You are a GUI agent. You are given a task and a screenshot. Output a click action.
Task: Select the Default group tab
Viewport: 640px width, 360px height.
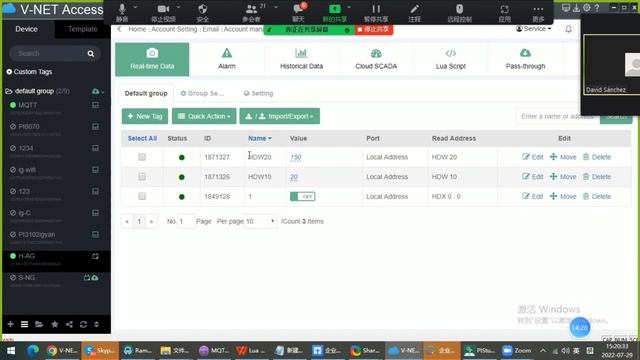146,93
